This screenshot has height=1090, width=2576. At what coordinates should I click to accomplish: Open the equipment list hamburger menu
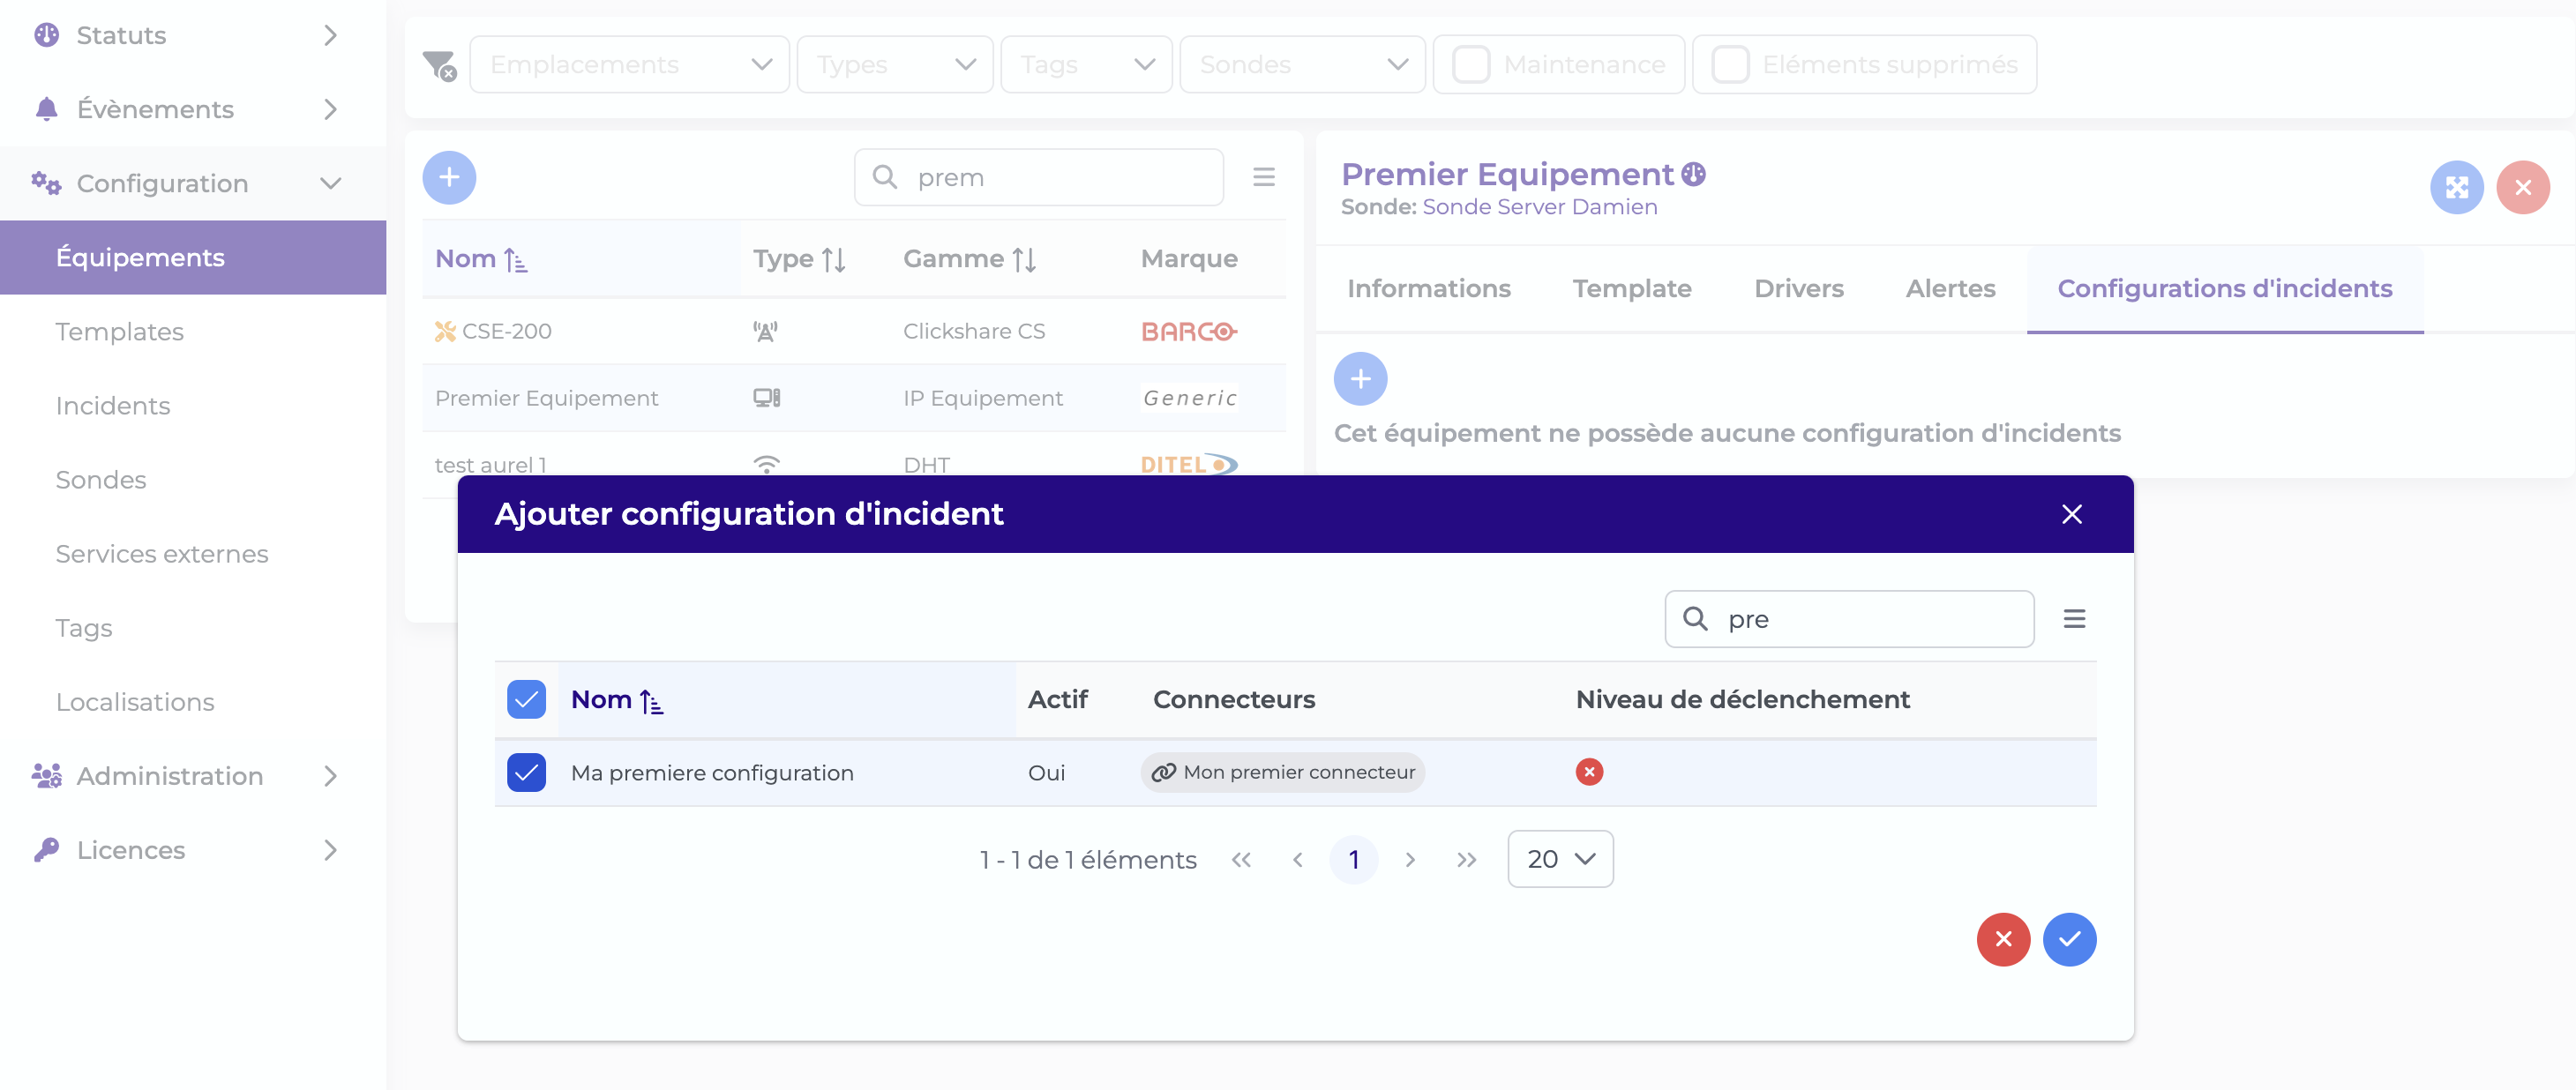pos(1263,177)
